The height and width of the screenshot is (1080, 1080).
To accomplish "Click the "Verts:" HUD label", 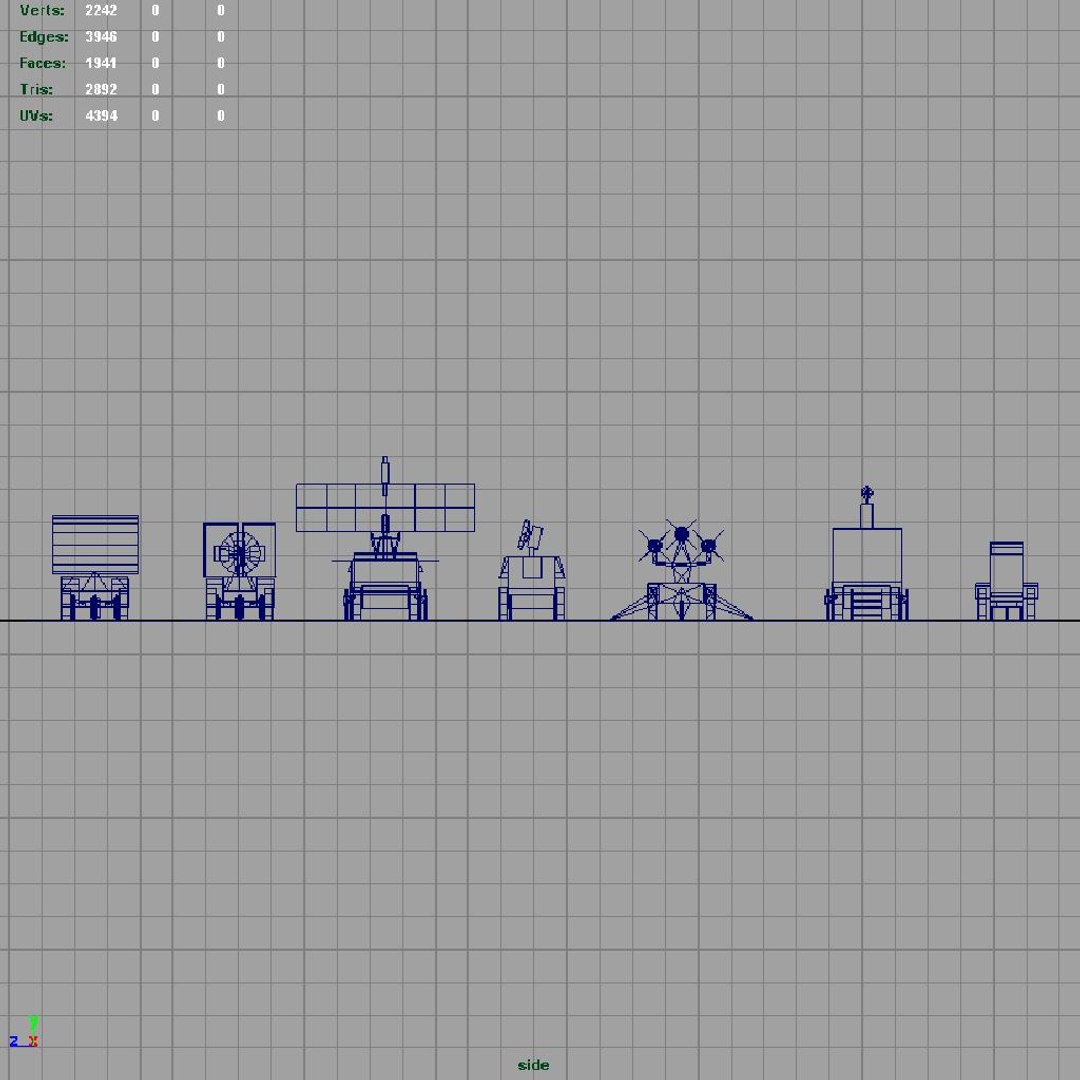I will coord(42,10).
